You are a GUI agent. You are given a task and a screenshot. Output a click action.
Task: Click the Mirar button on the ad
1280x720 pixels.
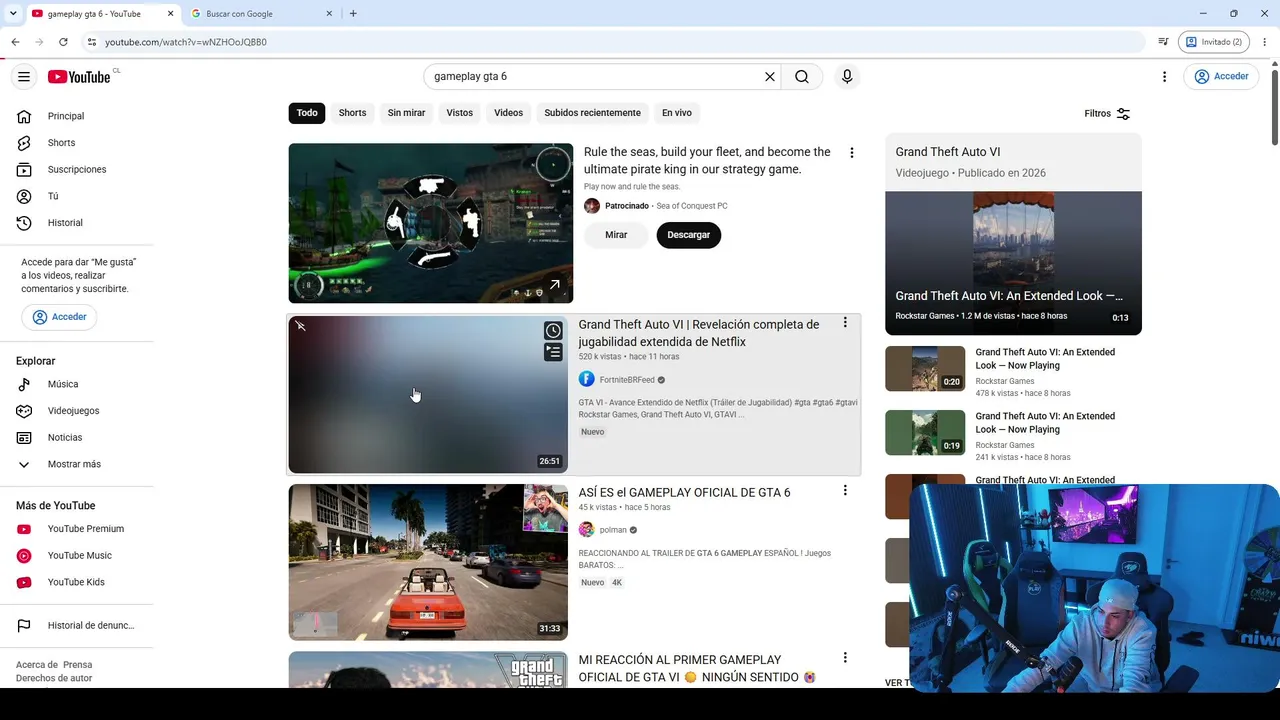pyautogui.click(x=616, y=235)
